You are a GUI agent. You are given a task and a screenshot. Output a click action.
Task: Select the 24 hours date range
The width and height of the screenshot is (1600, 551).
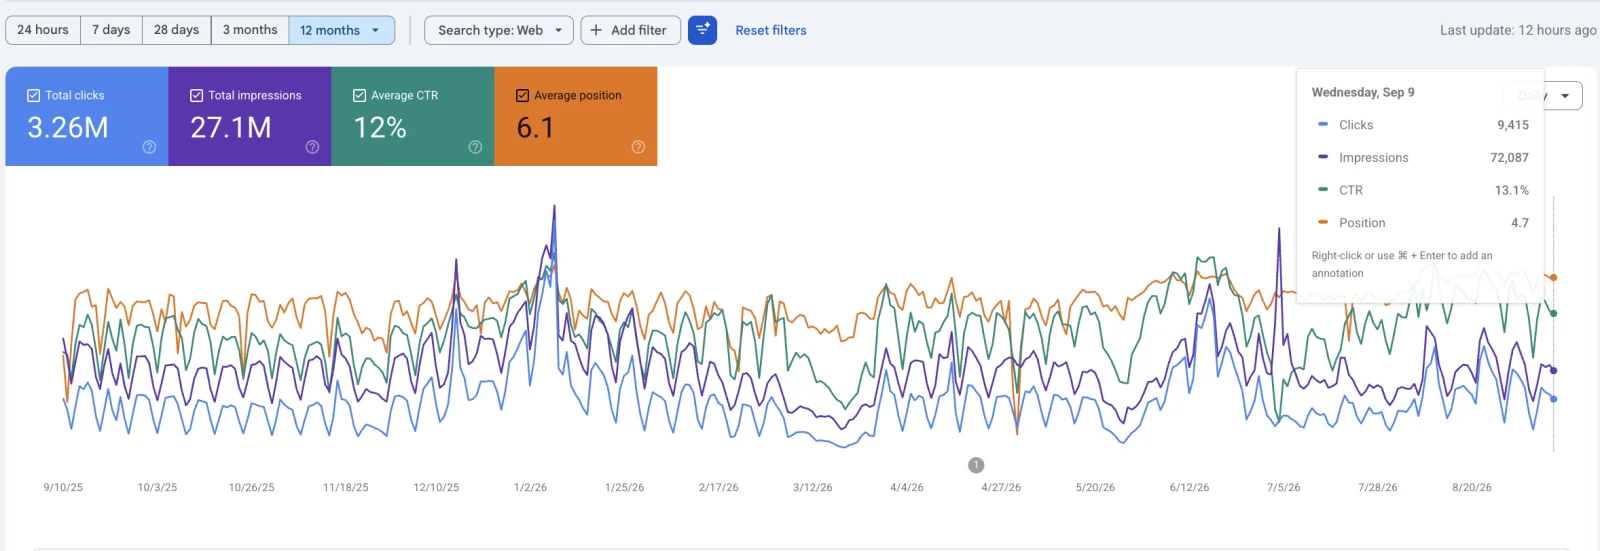[43, 30]
